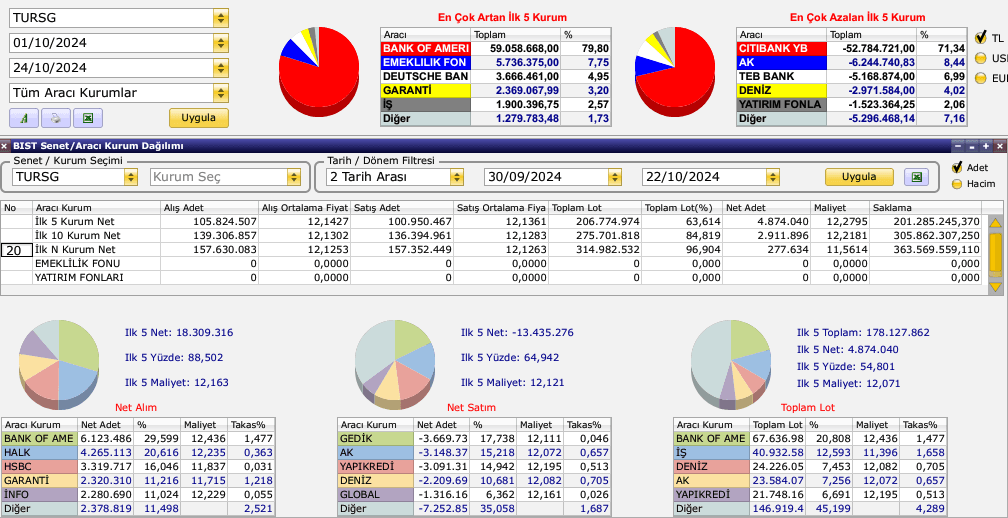Open the 30/09/2024 date dropdown

[x=614, y=177]
